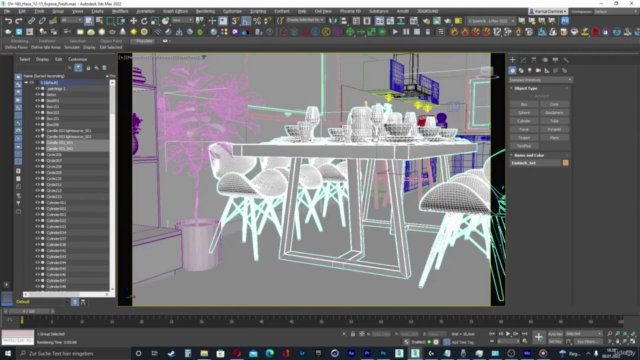Screen dimensions: 640x360
Task: Select the Link tool
Action: pyautogui.click(x=31, y=21)
